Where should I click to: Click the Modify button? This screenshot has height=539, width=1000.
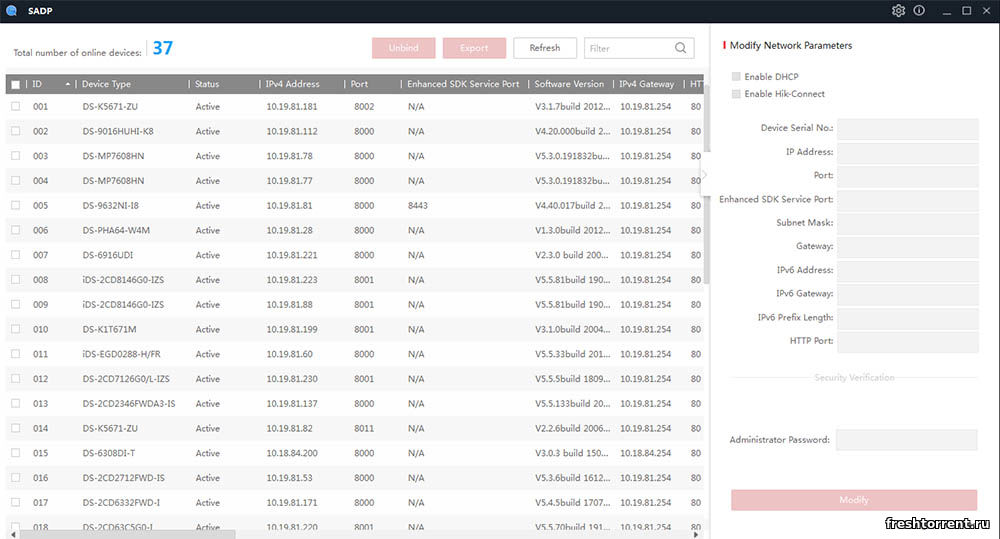coord(854,499)
